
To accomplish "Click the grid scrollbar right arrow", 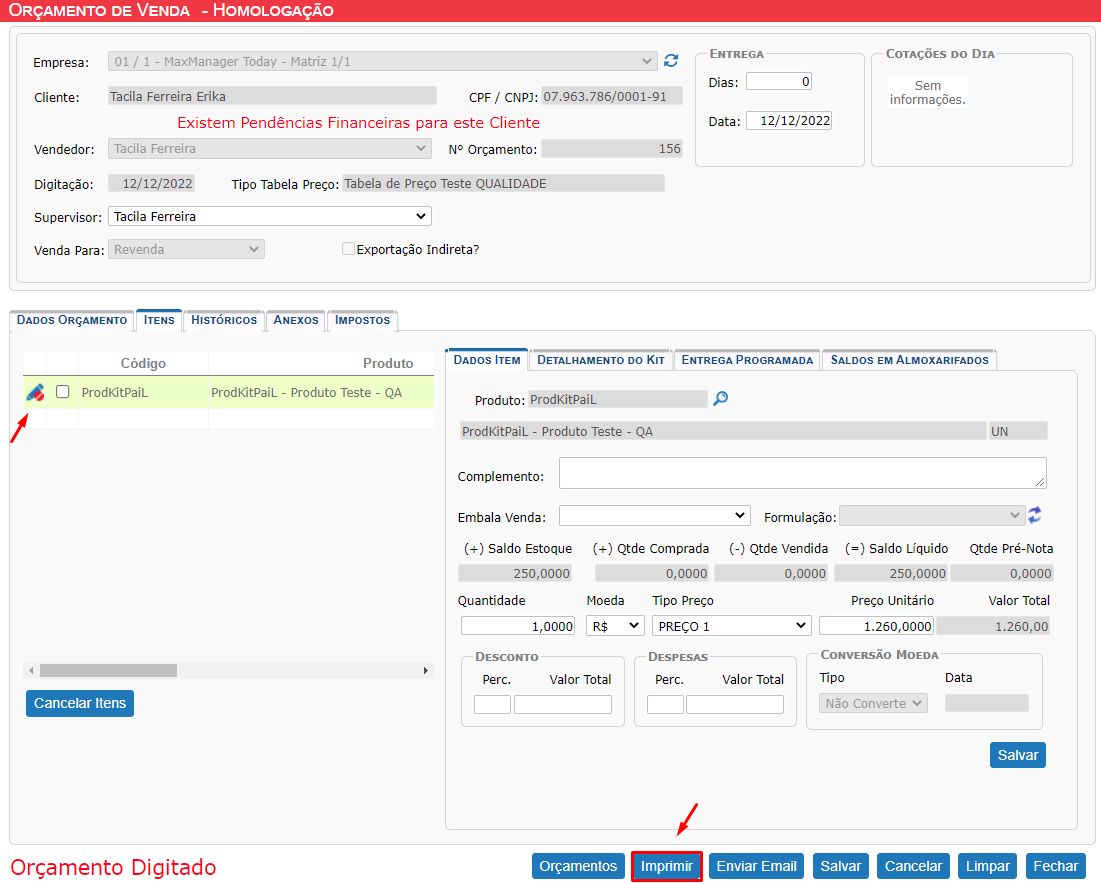I will [x=426, y=671].
